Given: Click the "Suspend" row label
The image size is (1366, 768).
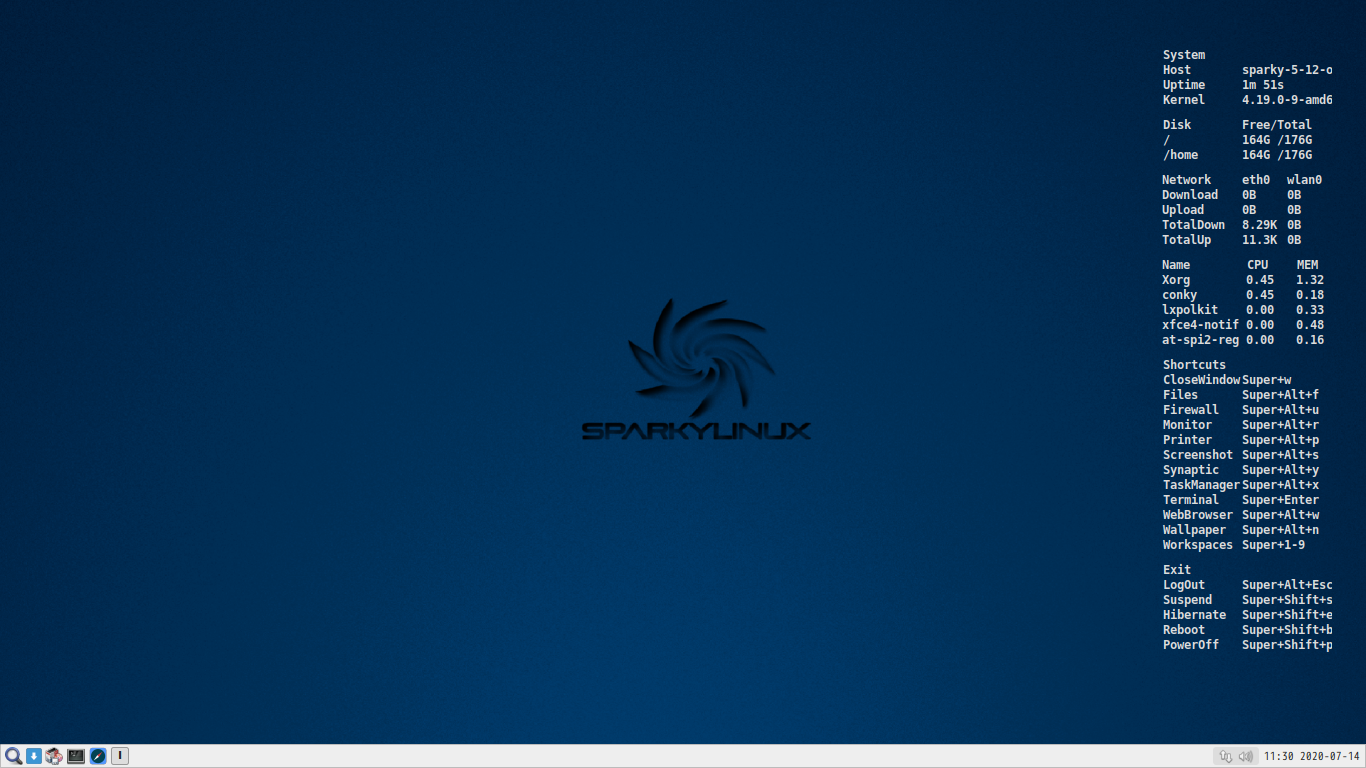Looking at the screenshot, I should 1187,600.
